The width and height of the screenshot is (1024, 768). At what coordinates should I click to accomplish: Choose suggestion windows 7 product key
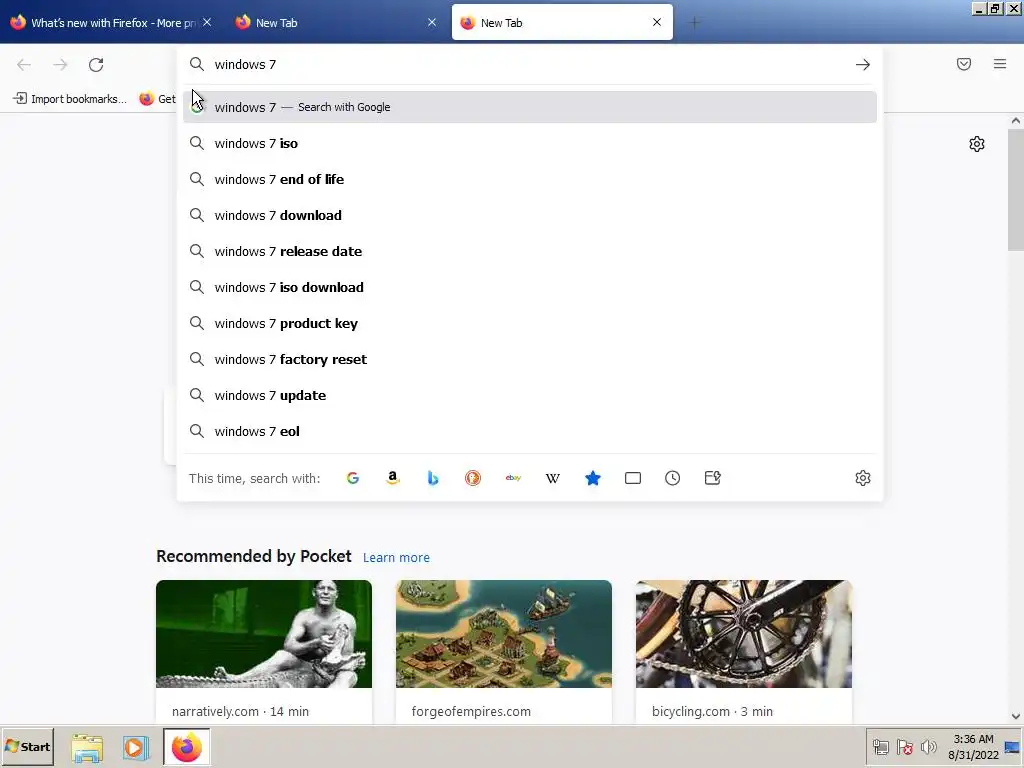click(x=530, y=323)
